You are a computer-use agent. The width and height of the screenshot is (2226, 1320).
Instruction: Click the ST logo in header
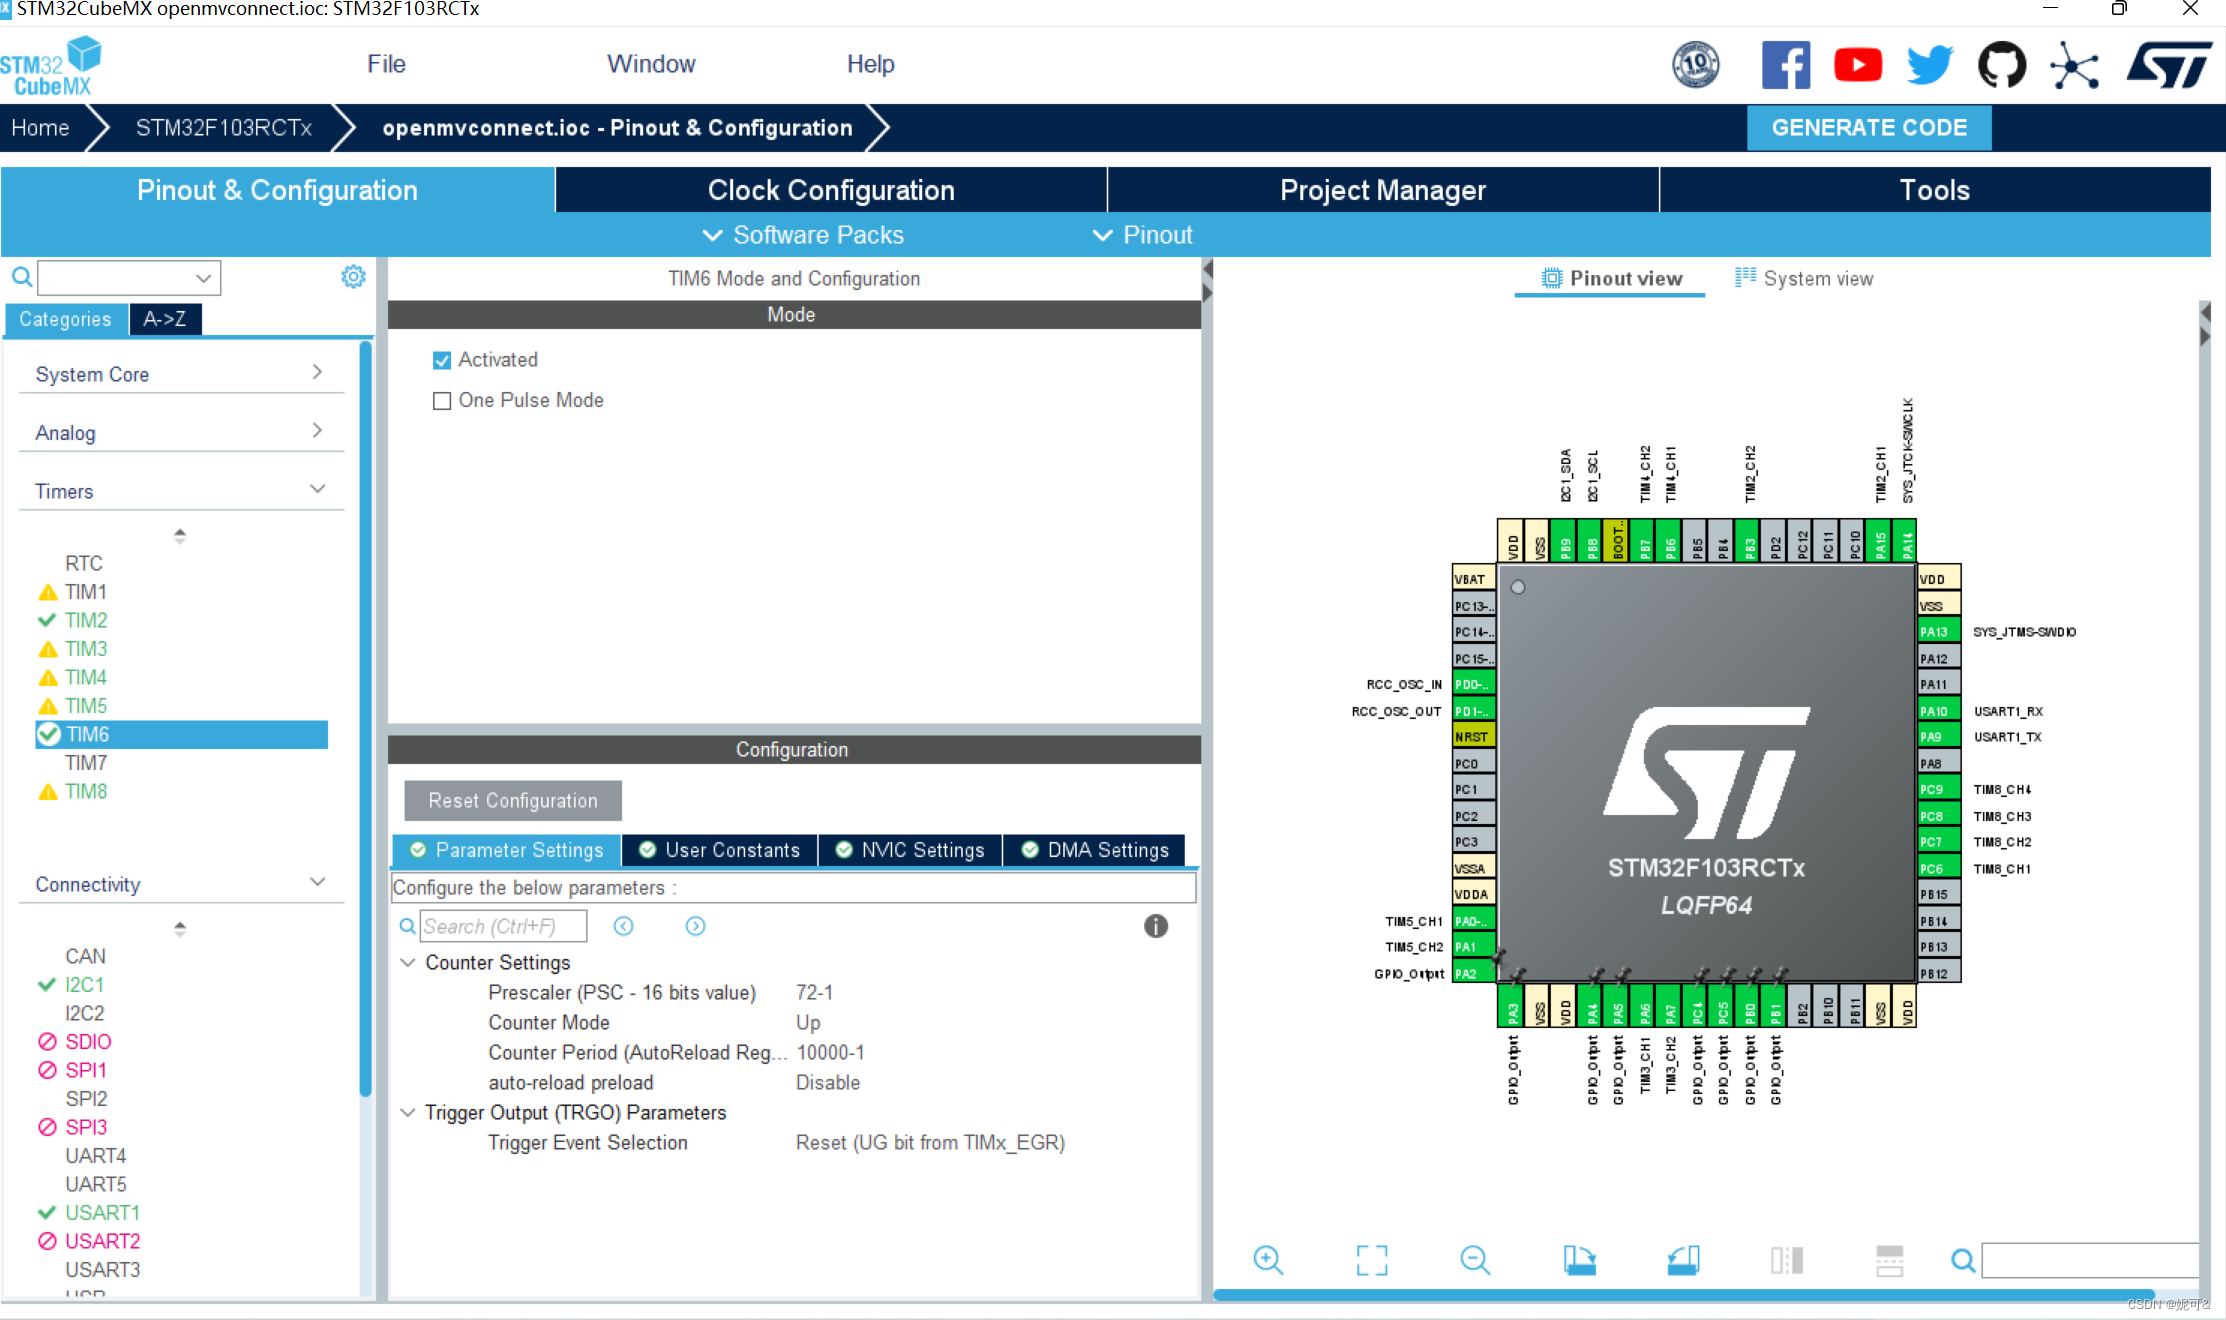pos(2169,66)
